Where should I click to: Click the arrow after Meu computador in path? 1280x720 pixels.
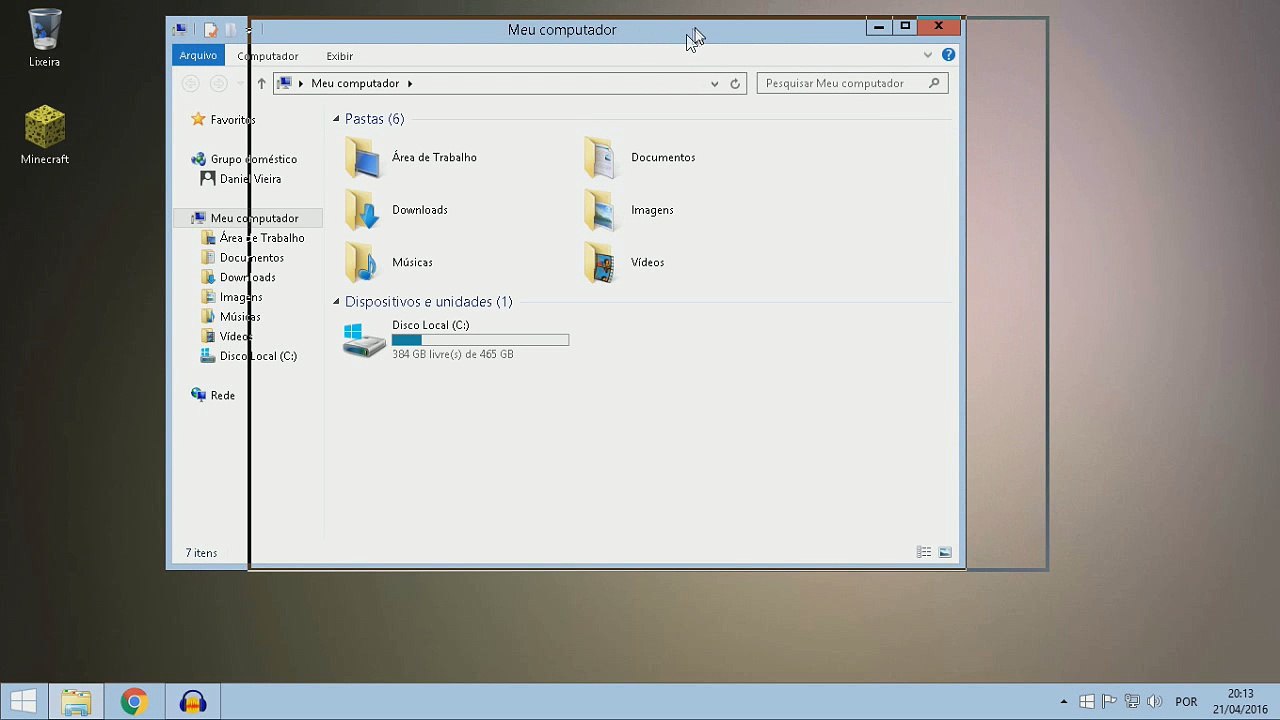409,84
